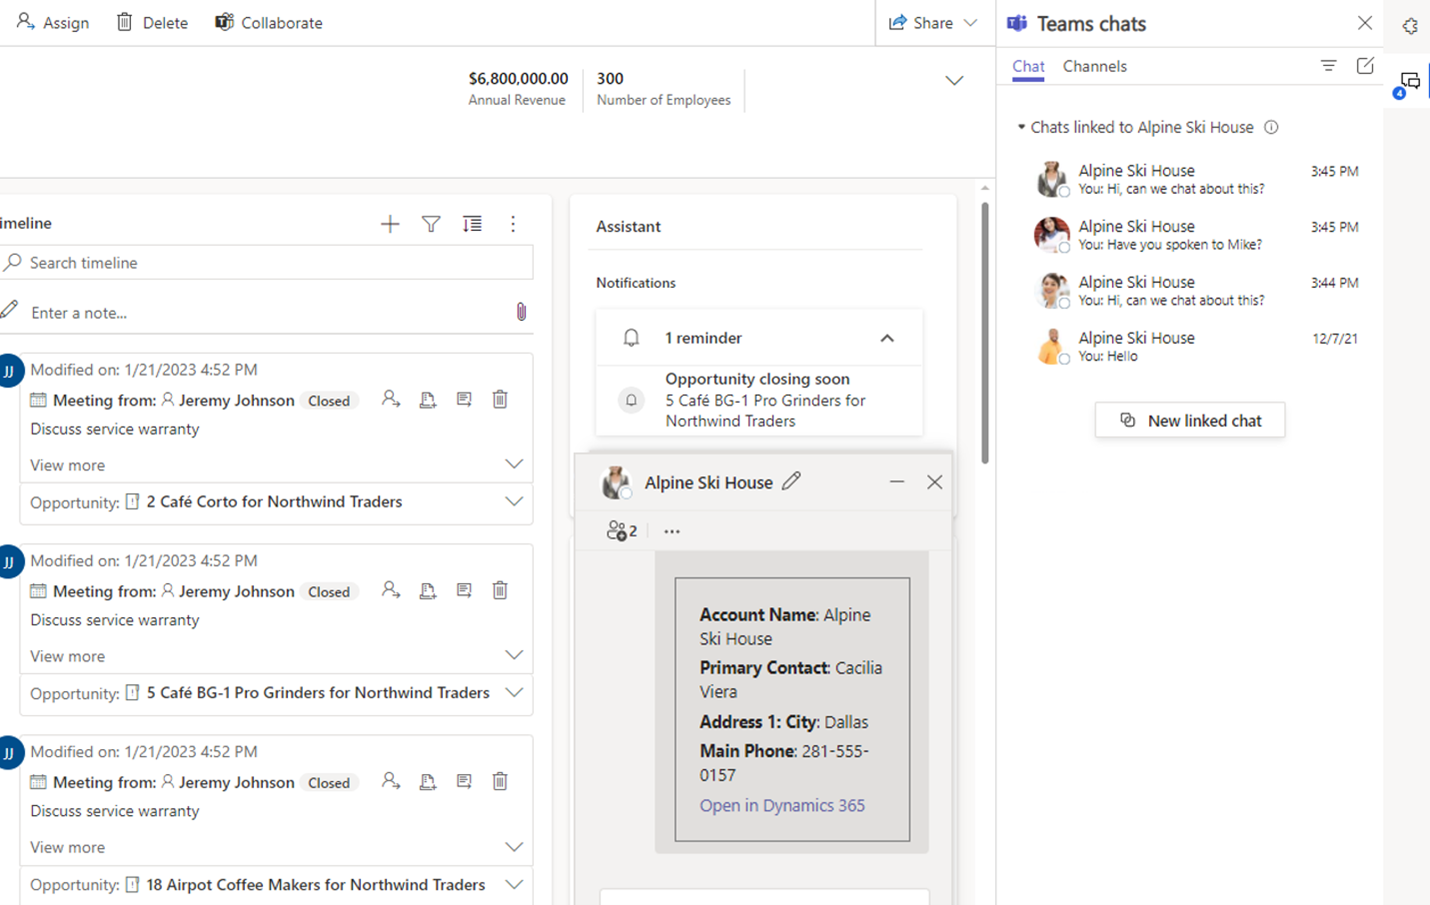Click the New linked chat button
Screen dimensions: 1430x905
(x=1189, y=420)
